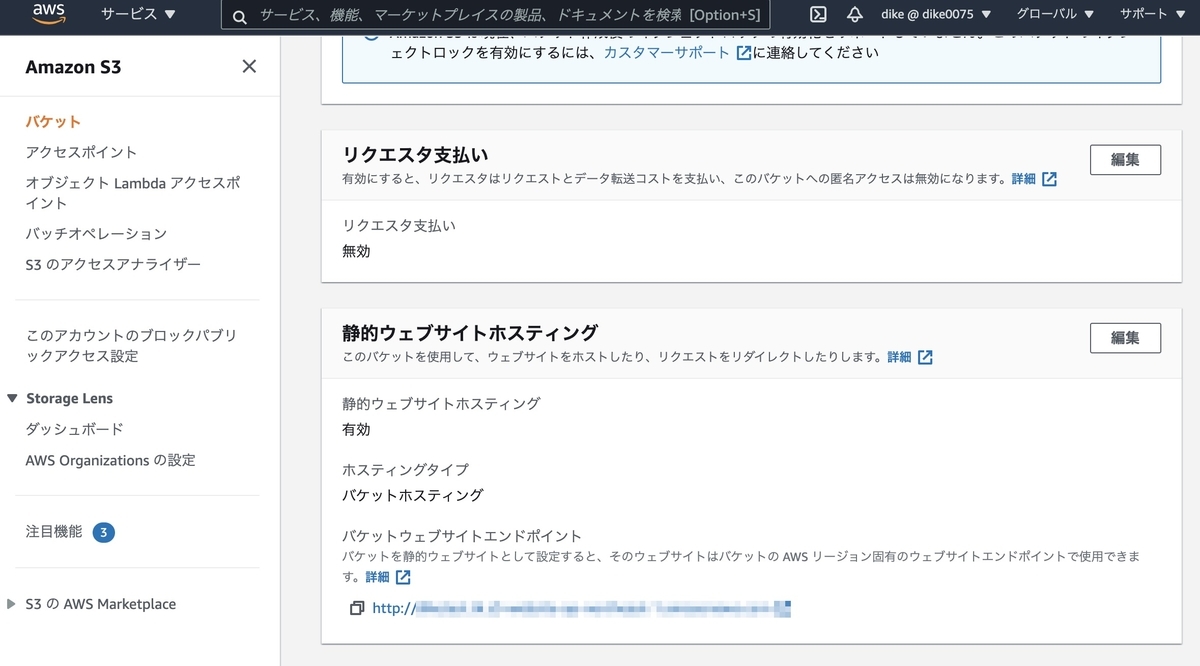1200x666 pixels.
Task: Click the 有効 hosting status value
Action: [356, 429]
